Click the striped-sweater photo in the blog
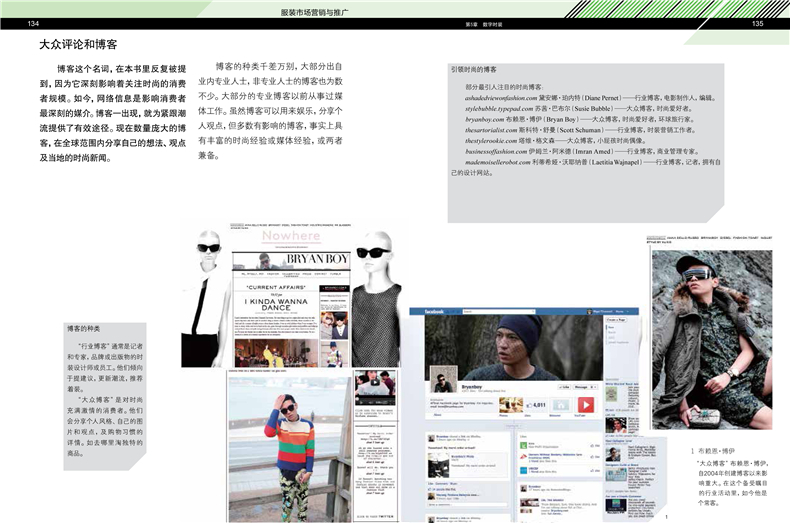 (289, 440)
